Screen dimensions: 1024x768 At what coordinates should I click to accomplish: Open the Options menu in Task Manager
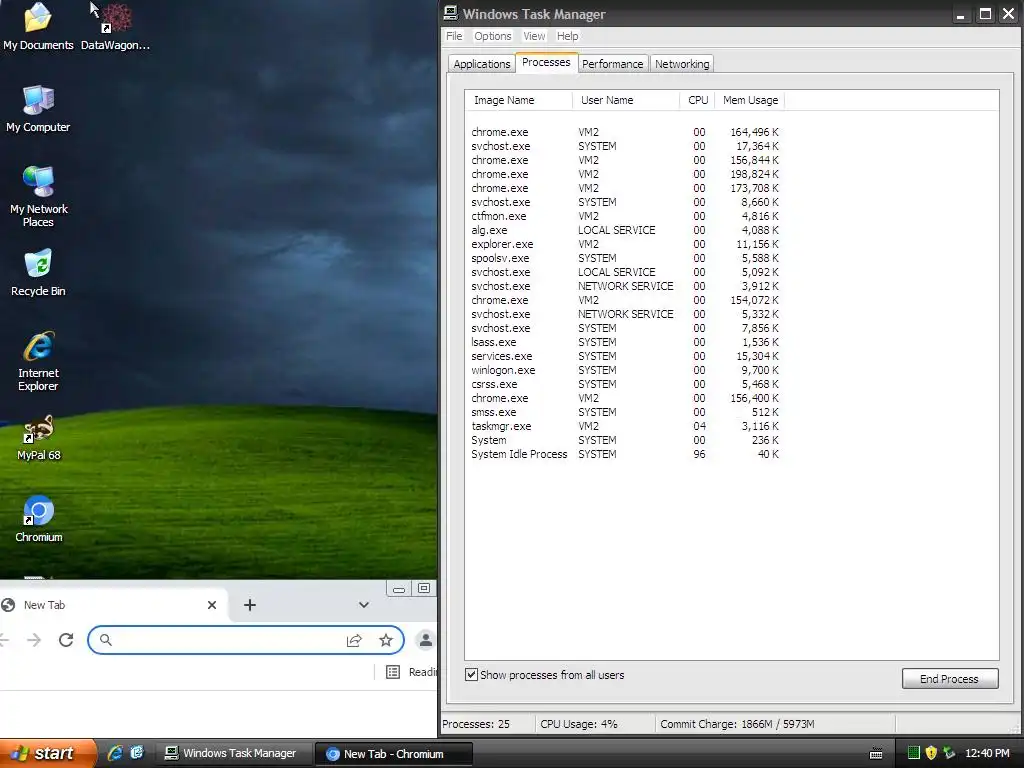pyautogui.click(x=492, y=36)
